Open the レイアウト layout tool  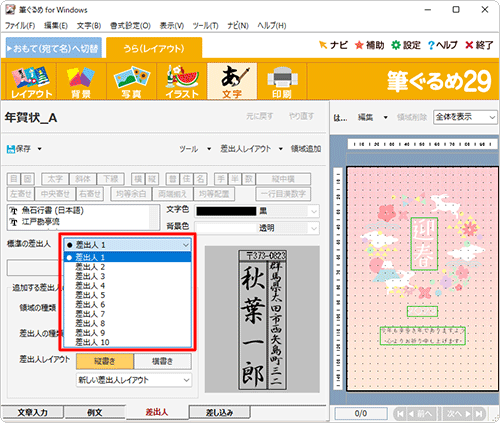click(x=31, y=81)
